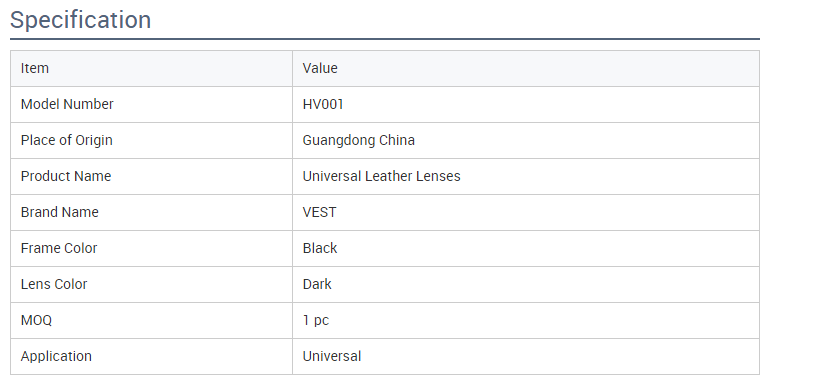
Task: Select the Universal application value
Action: click(331, 356)
